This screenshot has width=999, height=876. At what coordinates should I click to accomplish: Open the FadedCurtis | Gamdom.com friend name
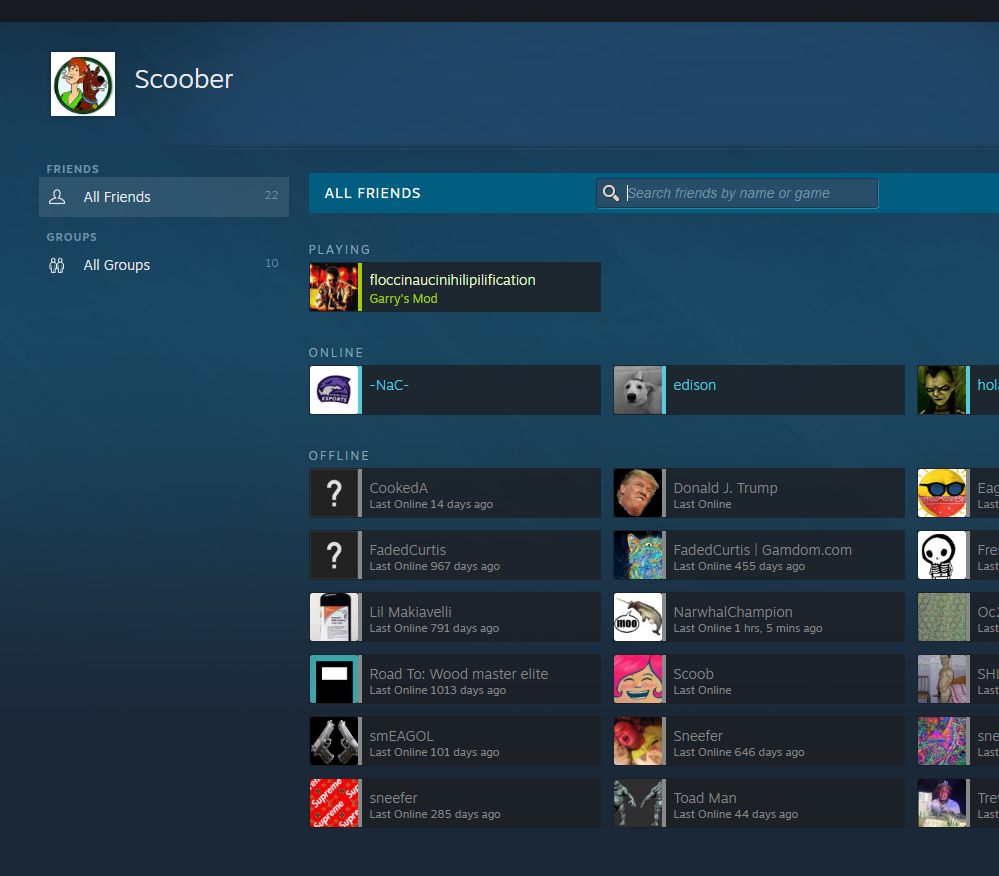pyautogui.click(x=763, y=550)
